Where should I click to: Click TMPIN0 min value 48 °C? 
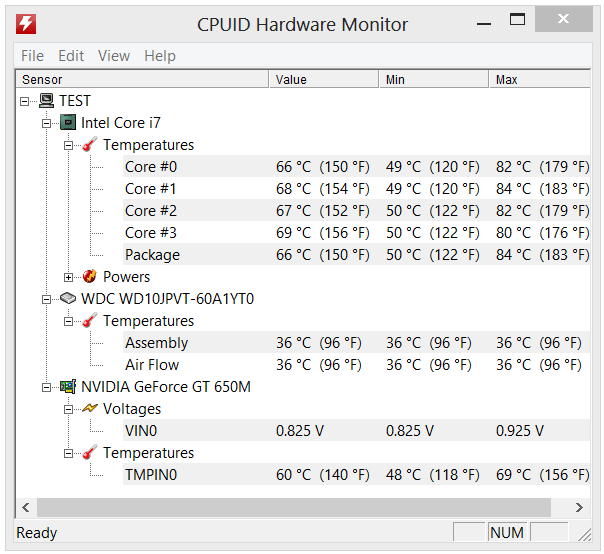tap(403, 475)
